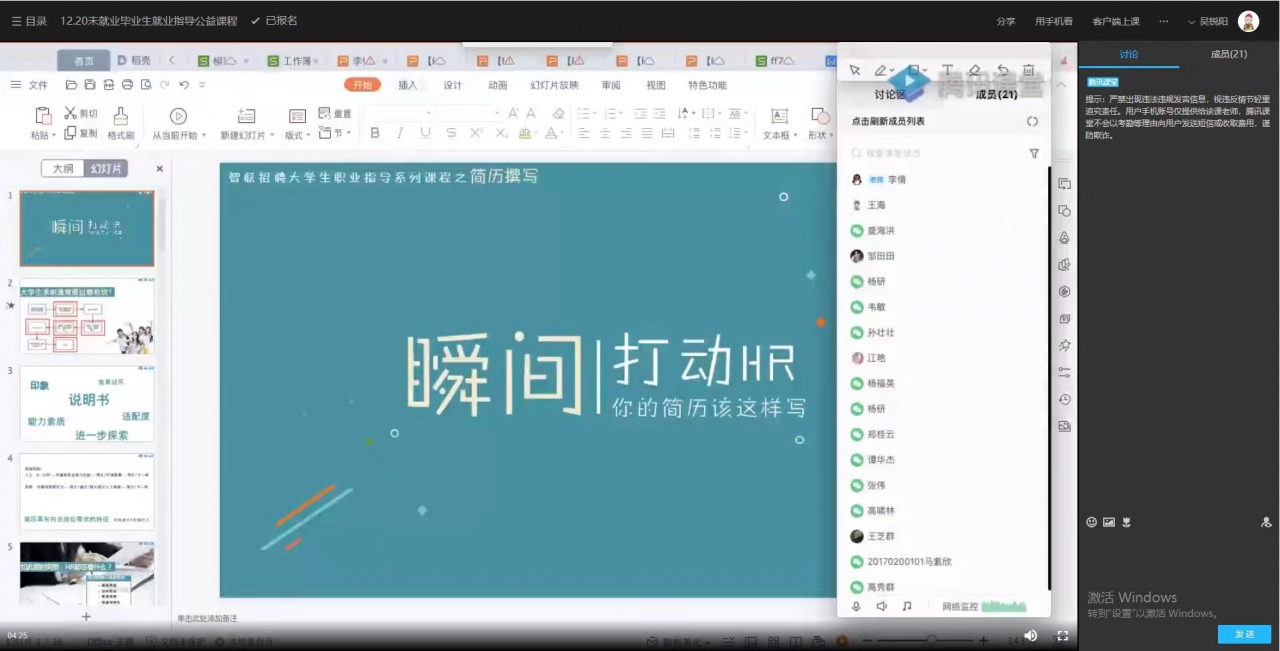This screenshot has height=651, width=1280.
Task: Click the filter funnel icon in member list
Action: coord(1033,154)
